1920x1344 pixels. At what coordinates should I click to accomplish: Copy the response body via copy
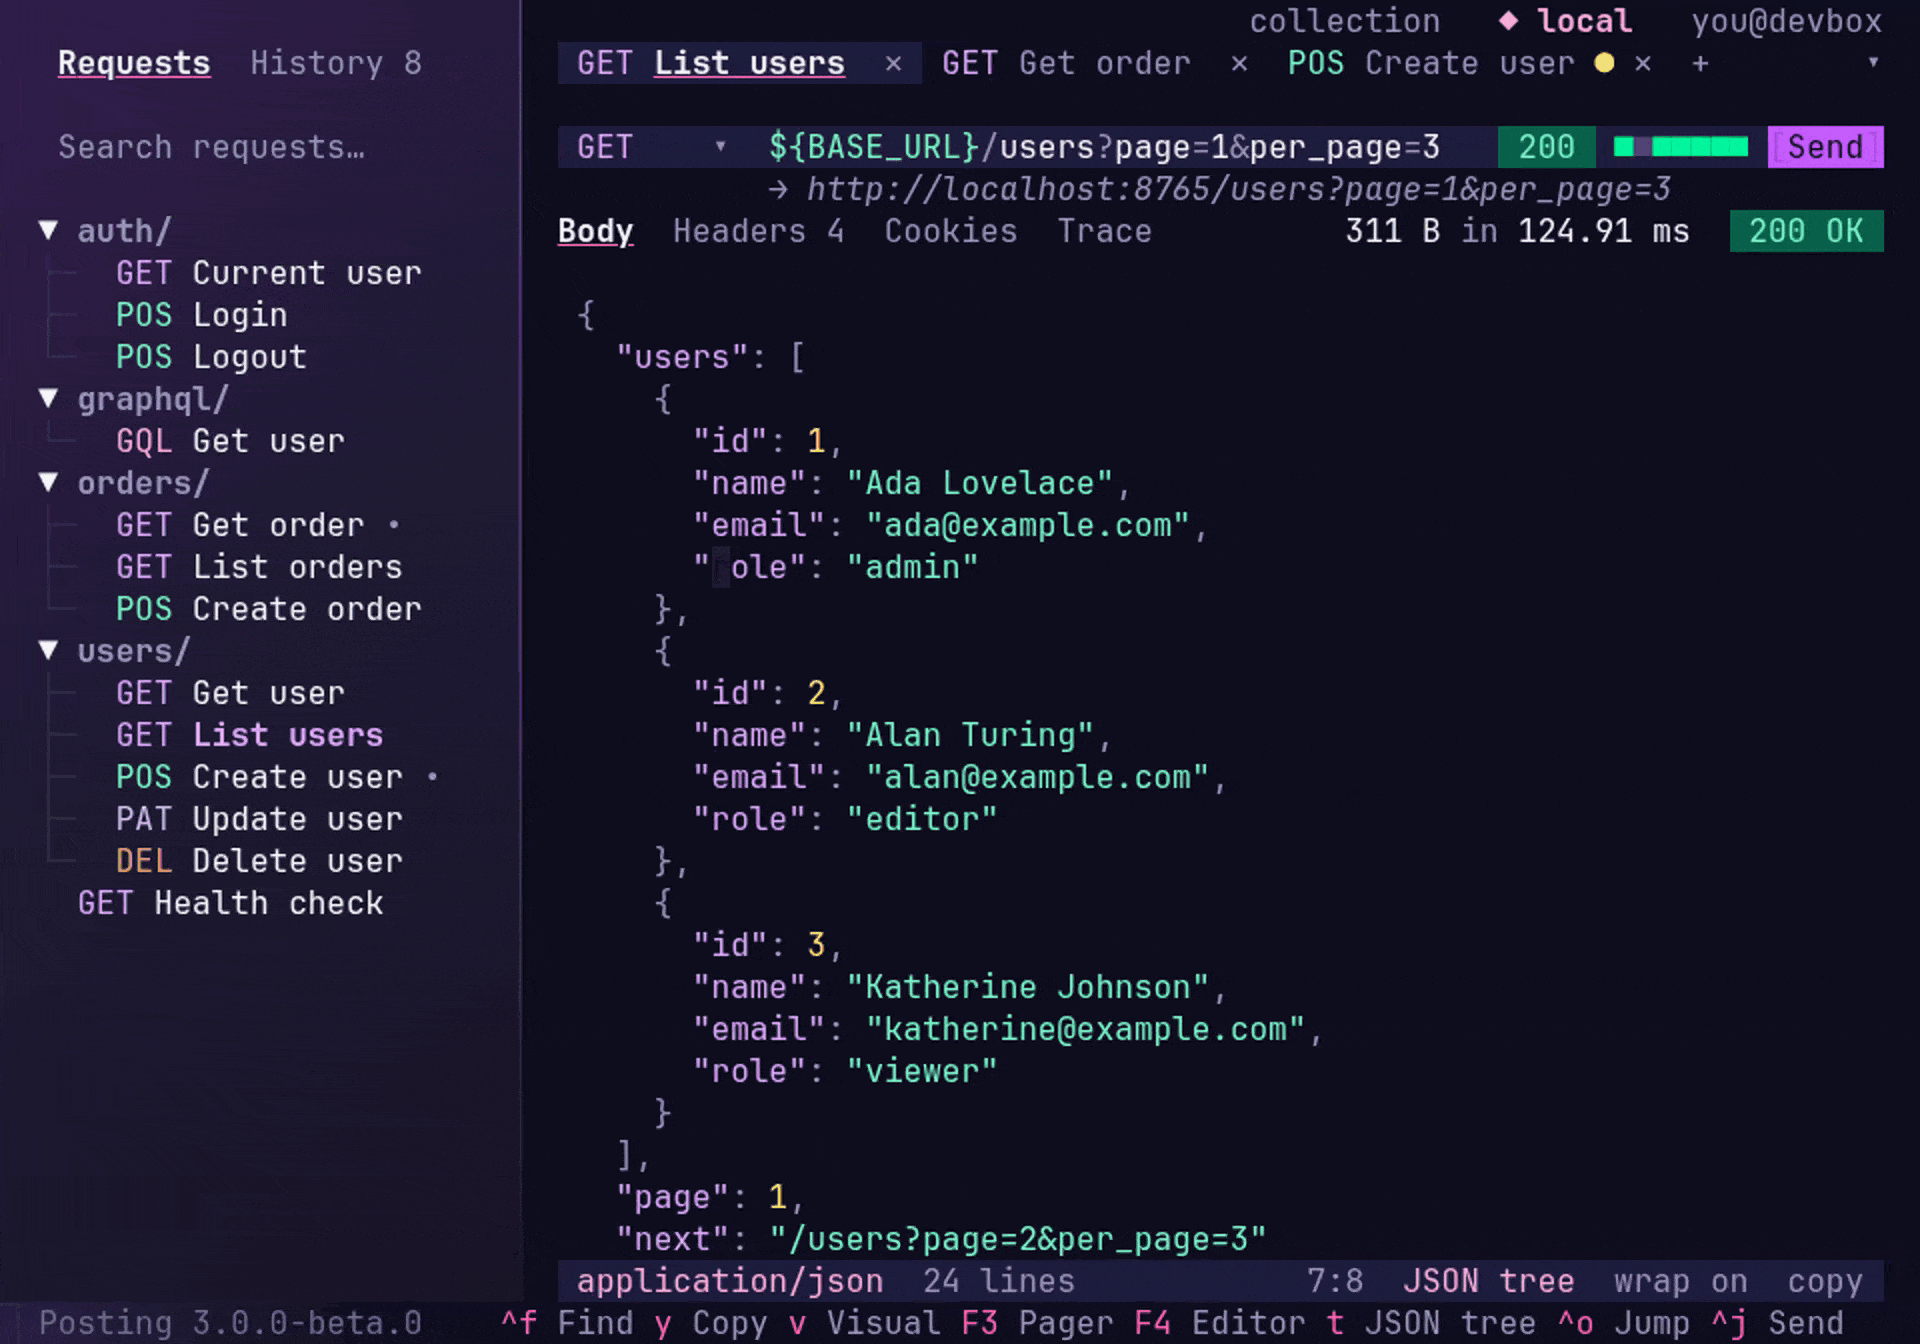tap(1825, 1281)
